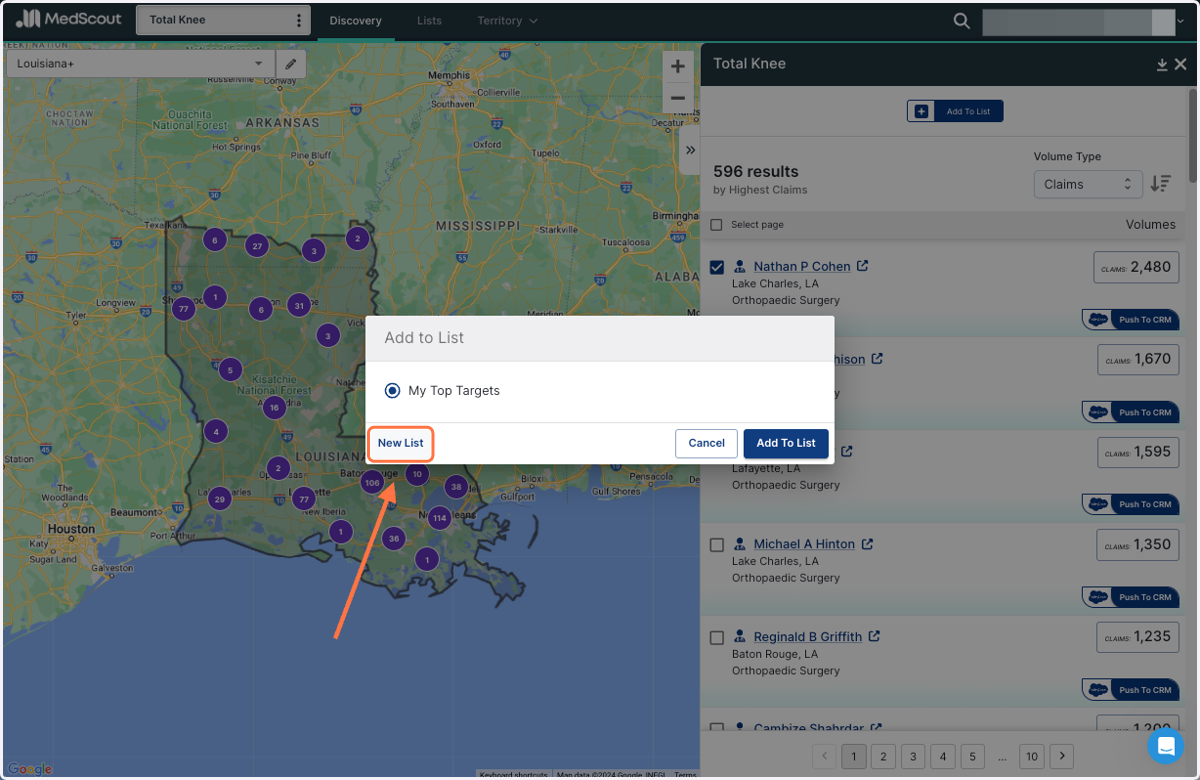Click the map cluster marker 31
This screenshot has width=1200, height=780.
[298, 305]
